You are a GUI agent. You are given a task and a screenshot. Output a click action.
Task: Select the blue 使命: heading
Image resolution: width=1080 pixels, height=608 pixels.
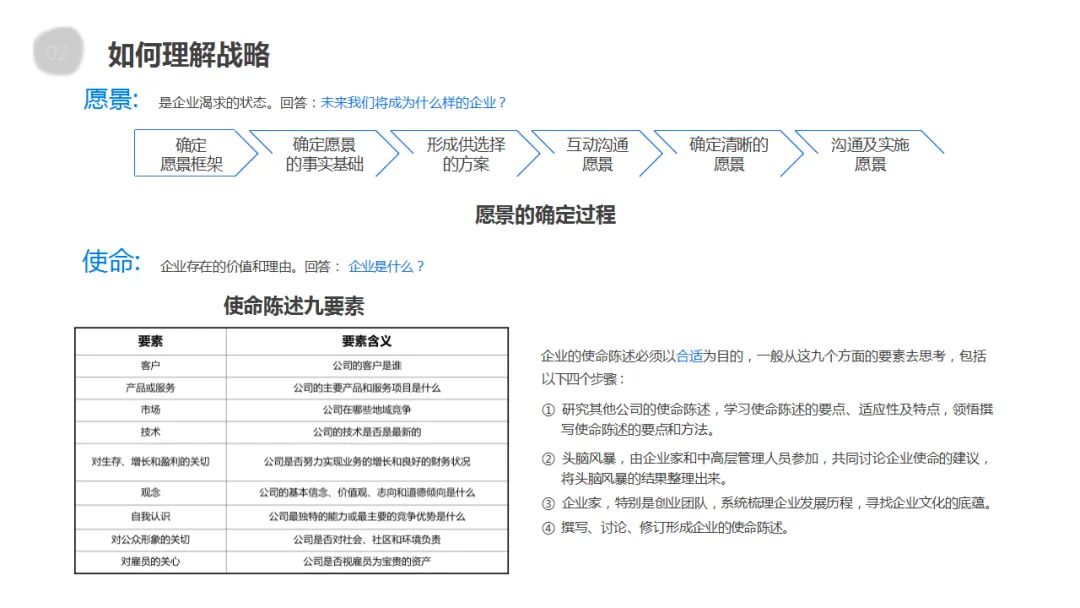tap(112, 262)
